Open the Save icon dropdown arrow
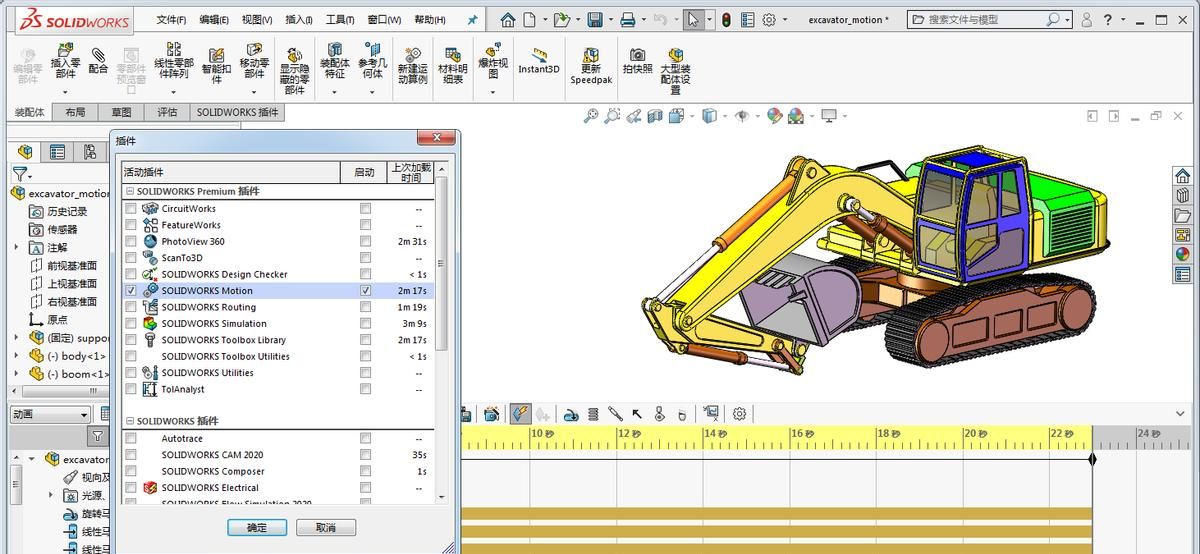 click(x=609, y=19)
